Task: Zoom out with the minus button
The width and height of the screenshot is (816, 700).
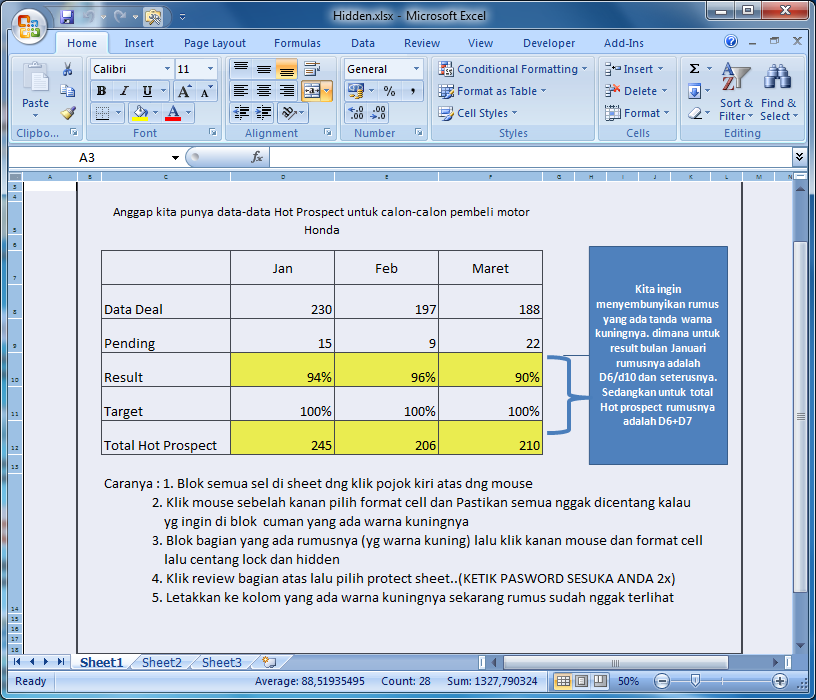Action: [662, 681]
